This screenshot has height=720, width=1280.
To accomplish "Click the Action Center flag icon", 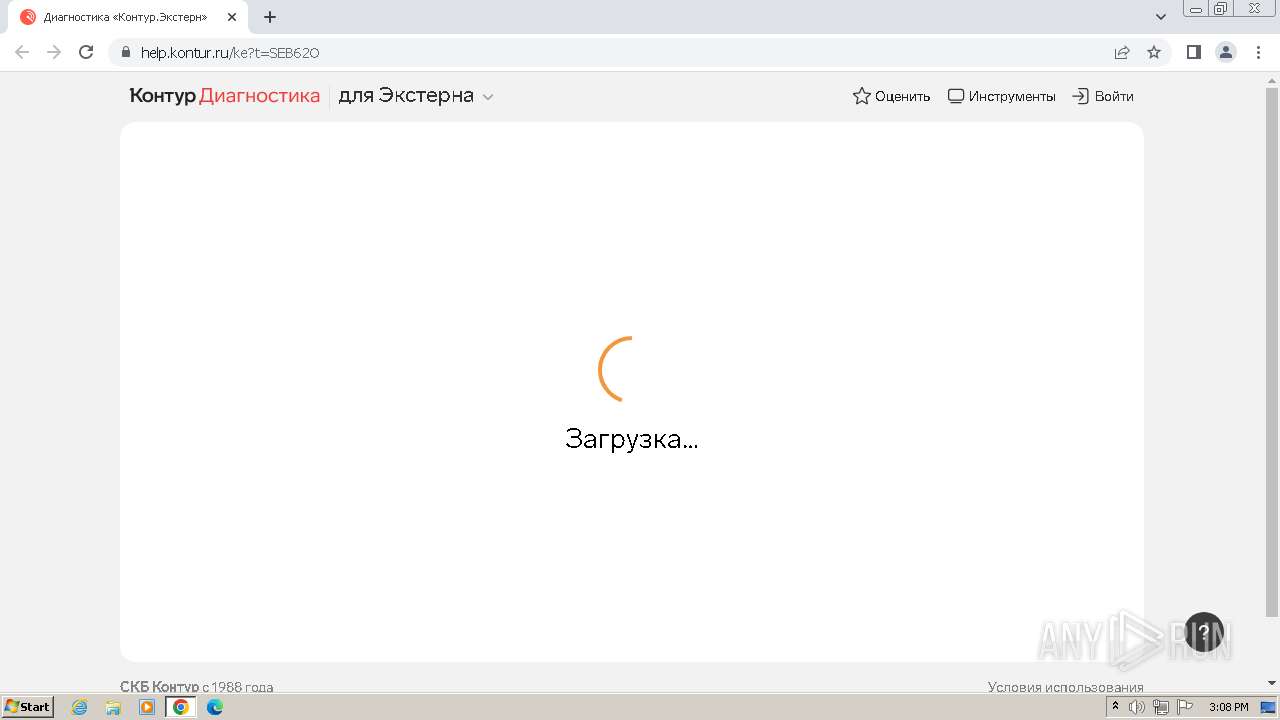I will coord(1185,707).
